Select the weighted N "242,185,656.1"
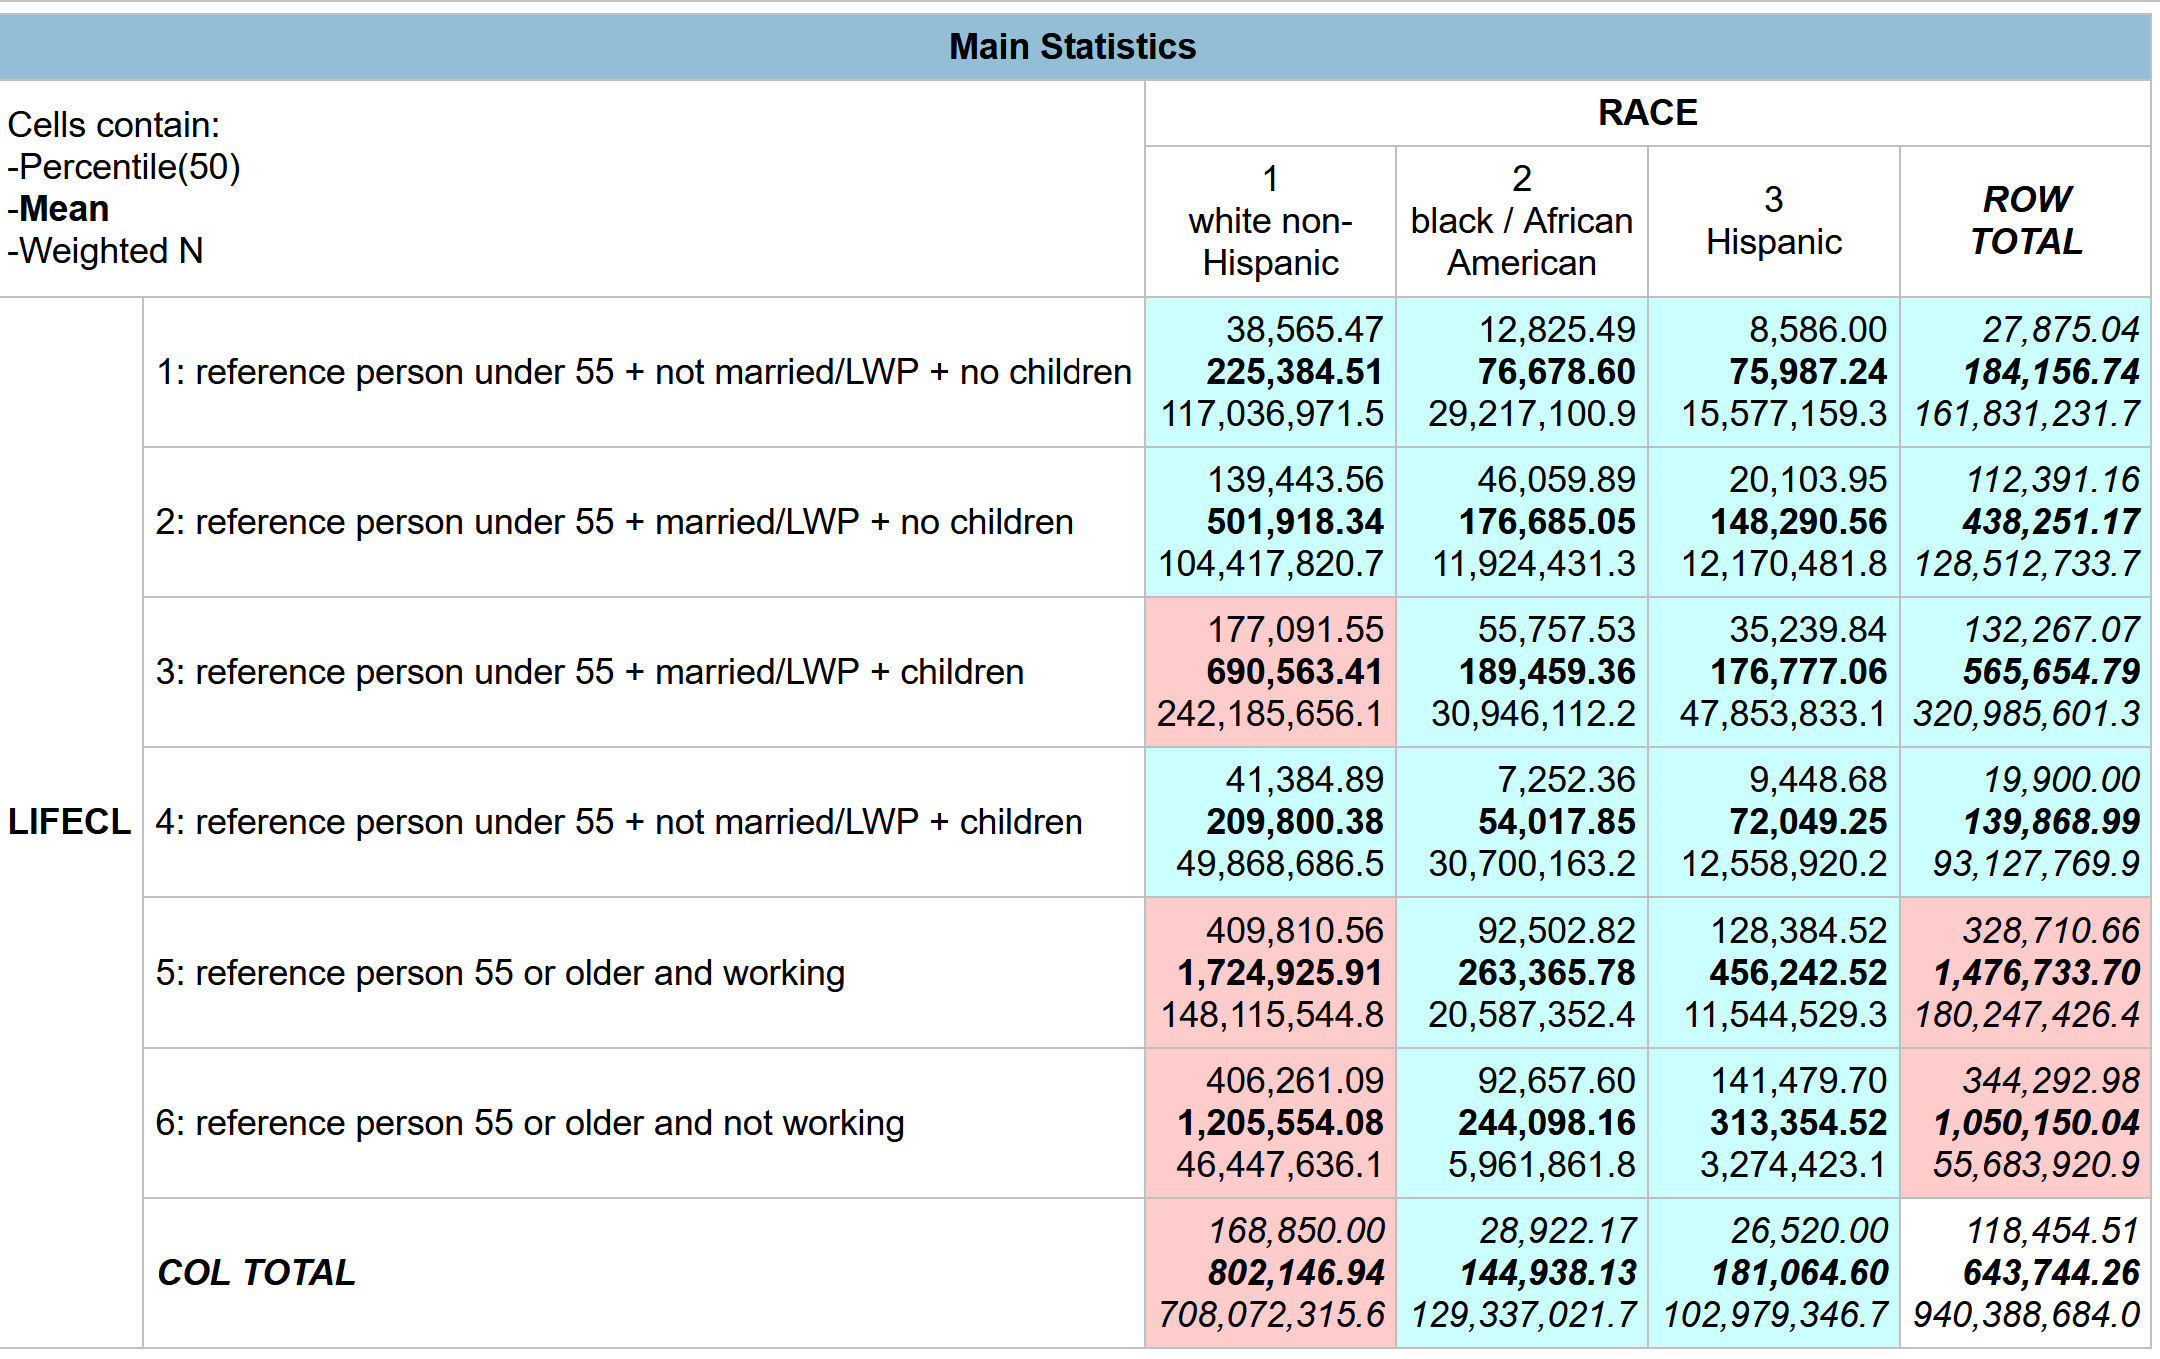 pos(1270,714)
